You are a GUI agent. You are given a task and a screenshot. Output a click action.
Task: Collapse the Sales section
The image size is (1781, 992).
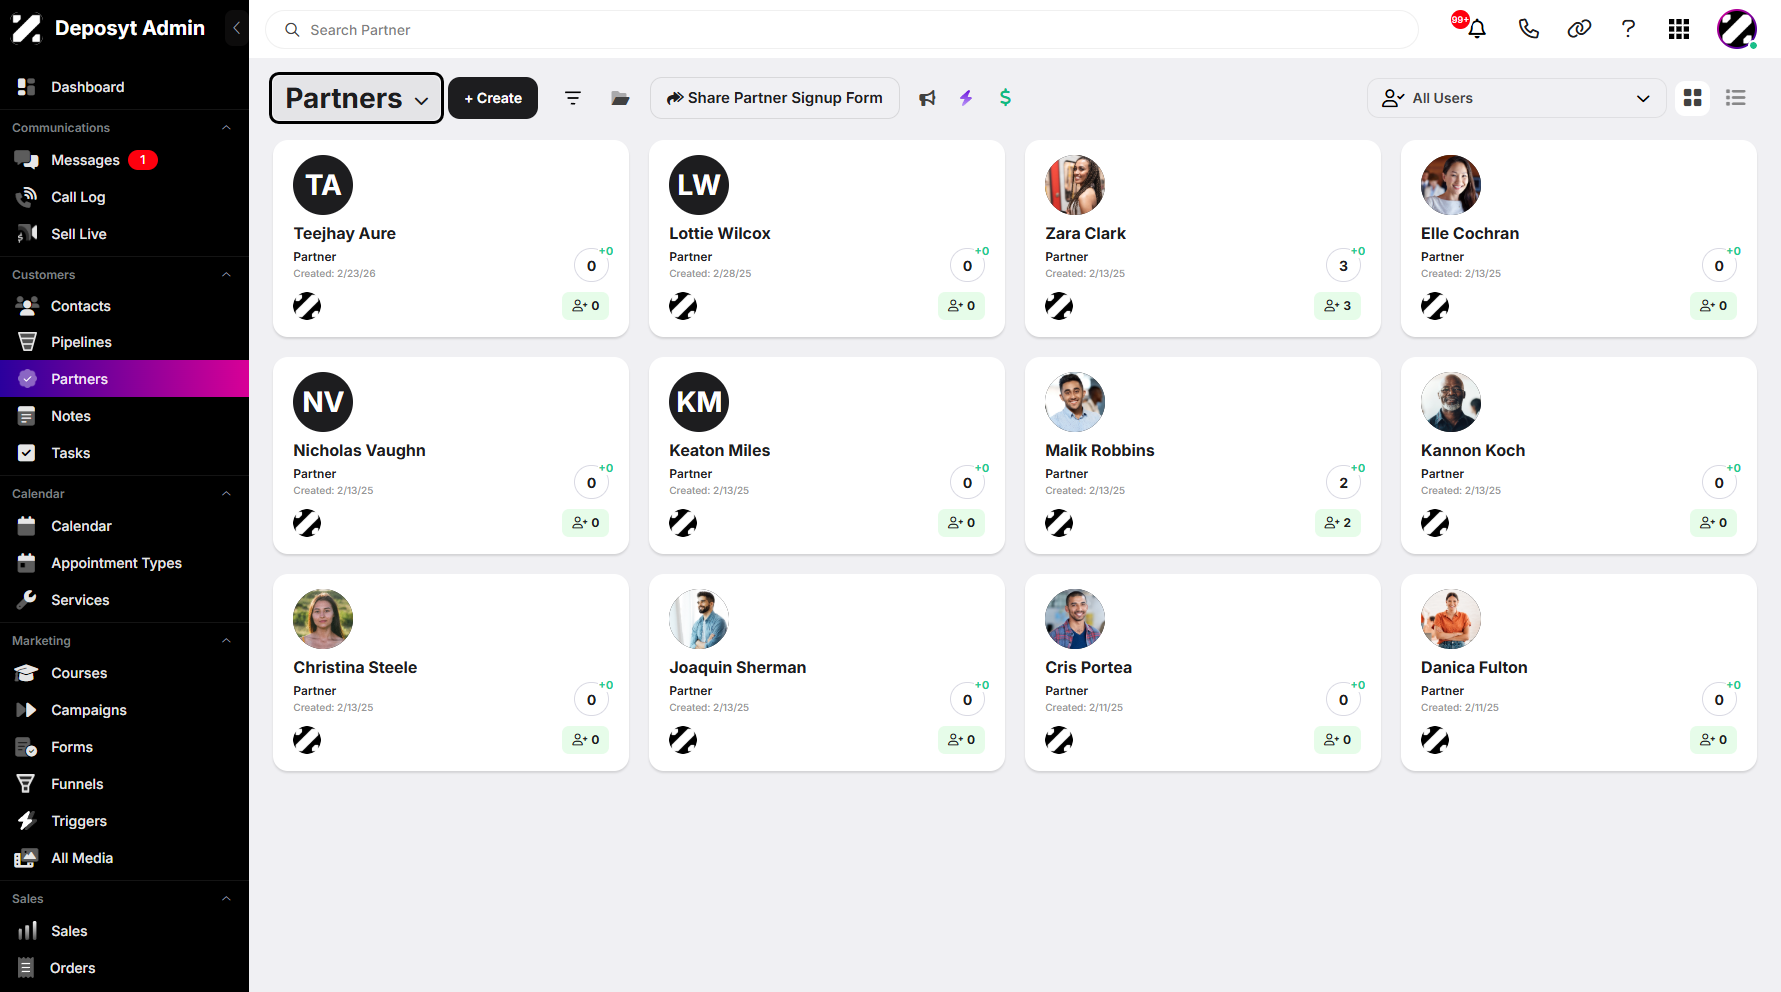226,899
